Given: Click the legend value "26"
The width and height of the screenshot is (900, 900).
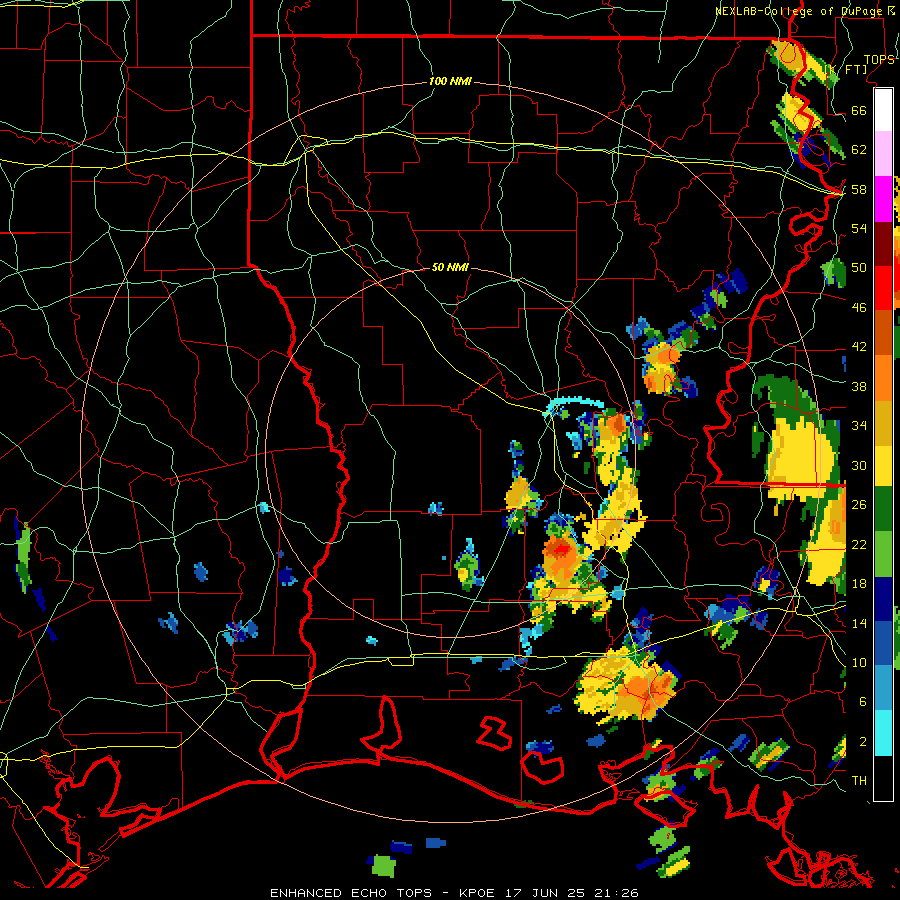Looking at the screenshot, I should [859, 505].
